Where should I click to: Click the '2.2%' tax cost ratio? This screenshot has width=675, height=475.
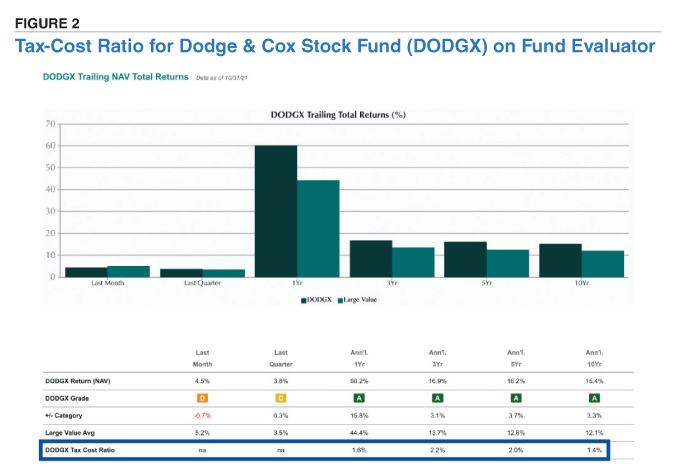point(437,450)
